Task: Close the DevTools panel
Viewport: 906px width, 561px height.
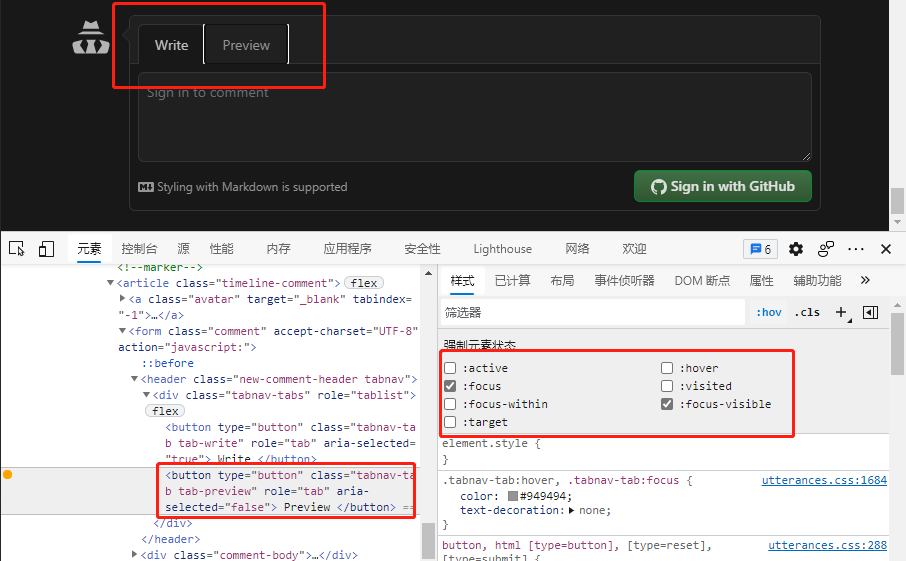Action: (886, 249)
